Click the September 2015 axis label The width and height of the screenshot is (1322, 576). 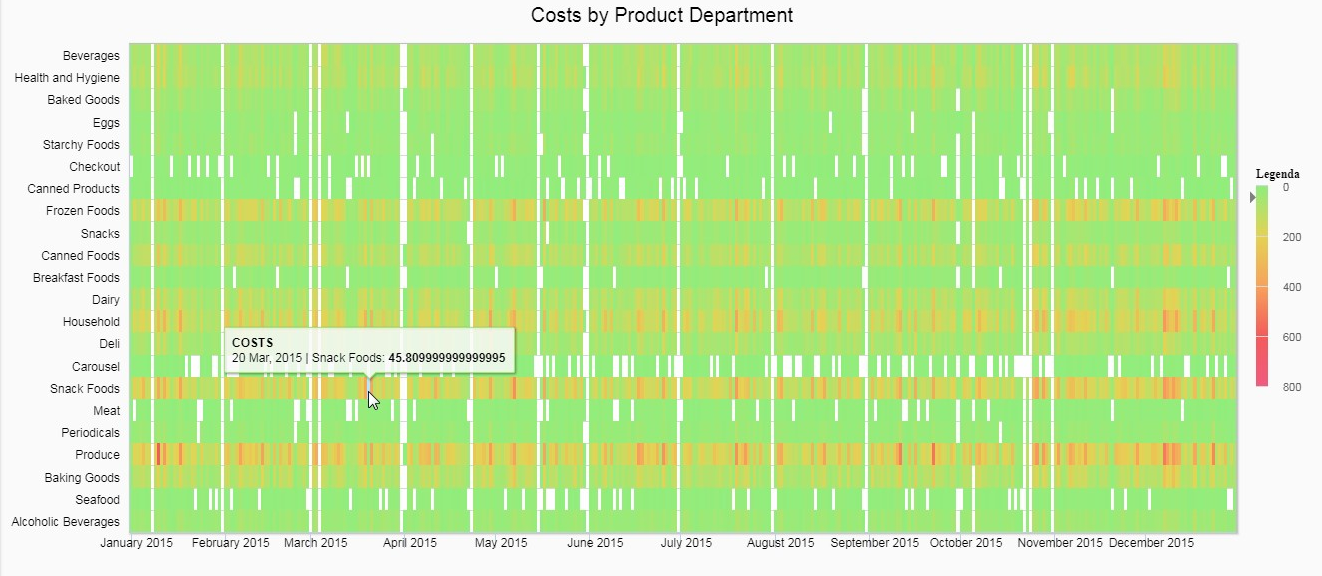875,543
